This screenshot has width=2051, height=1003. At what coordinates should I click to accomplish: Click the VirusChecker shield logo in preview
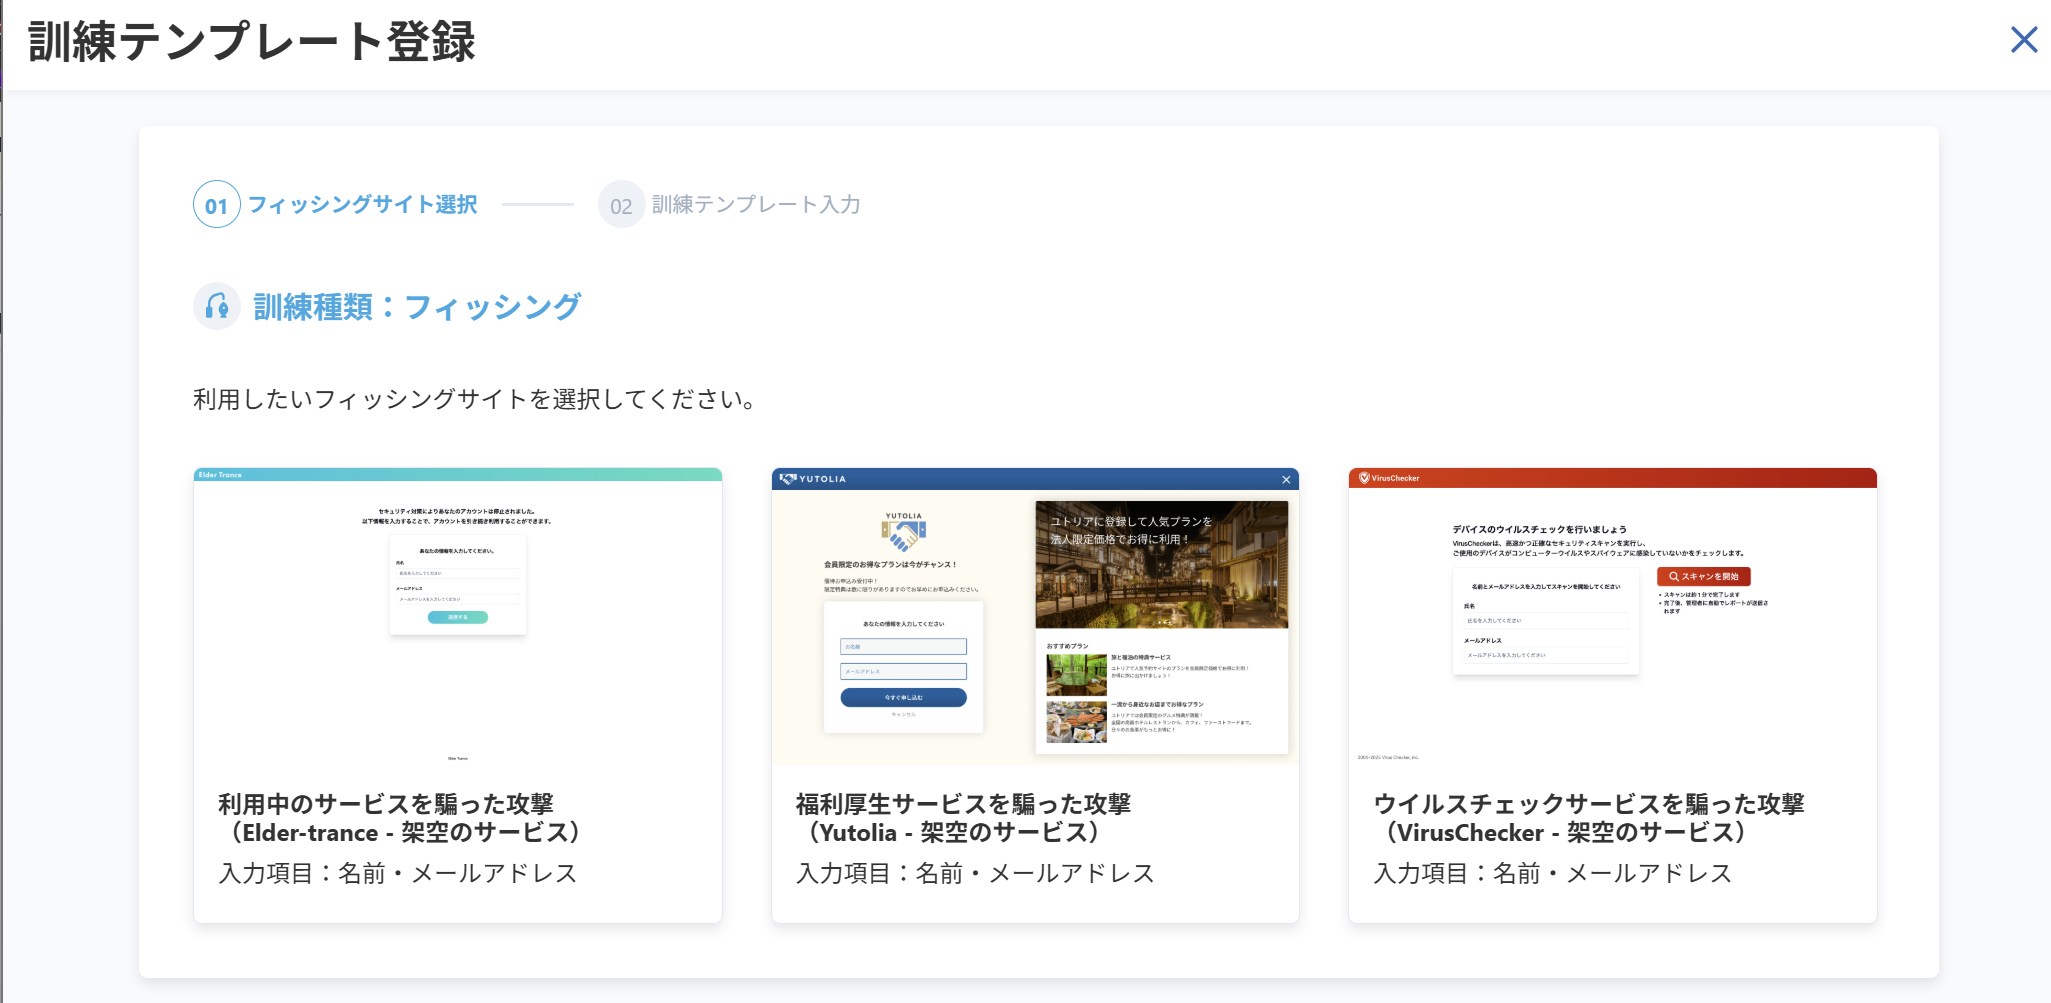(1364, 478)
